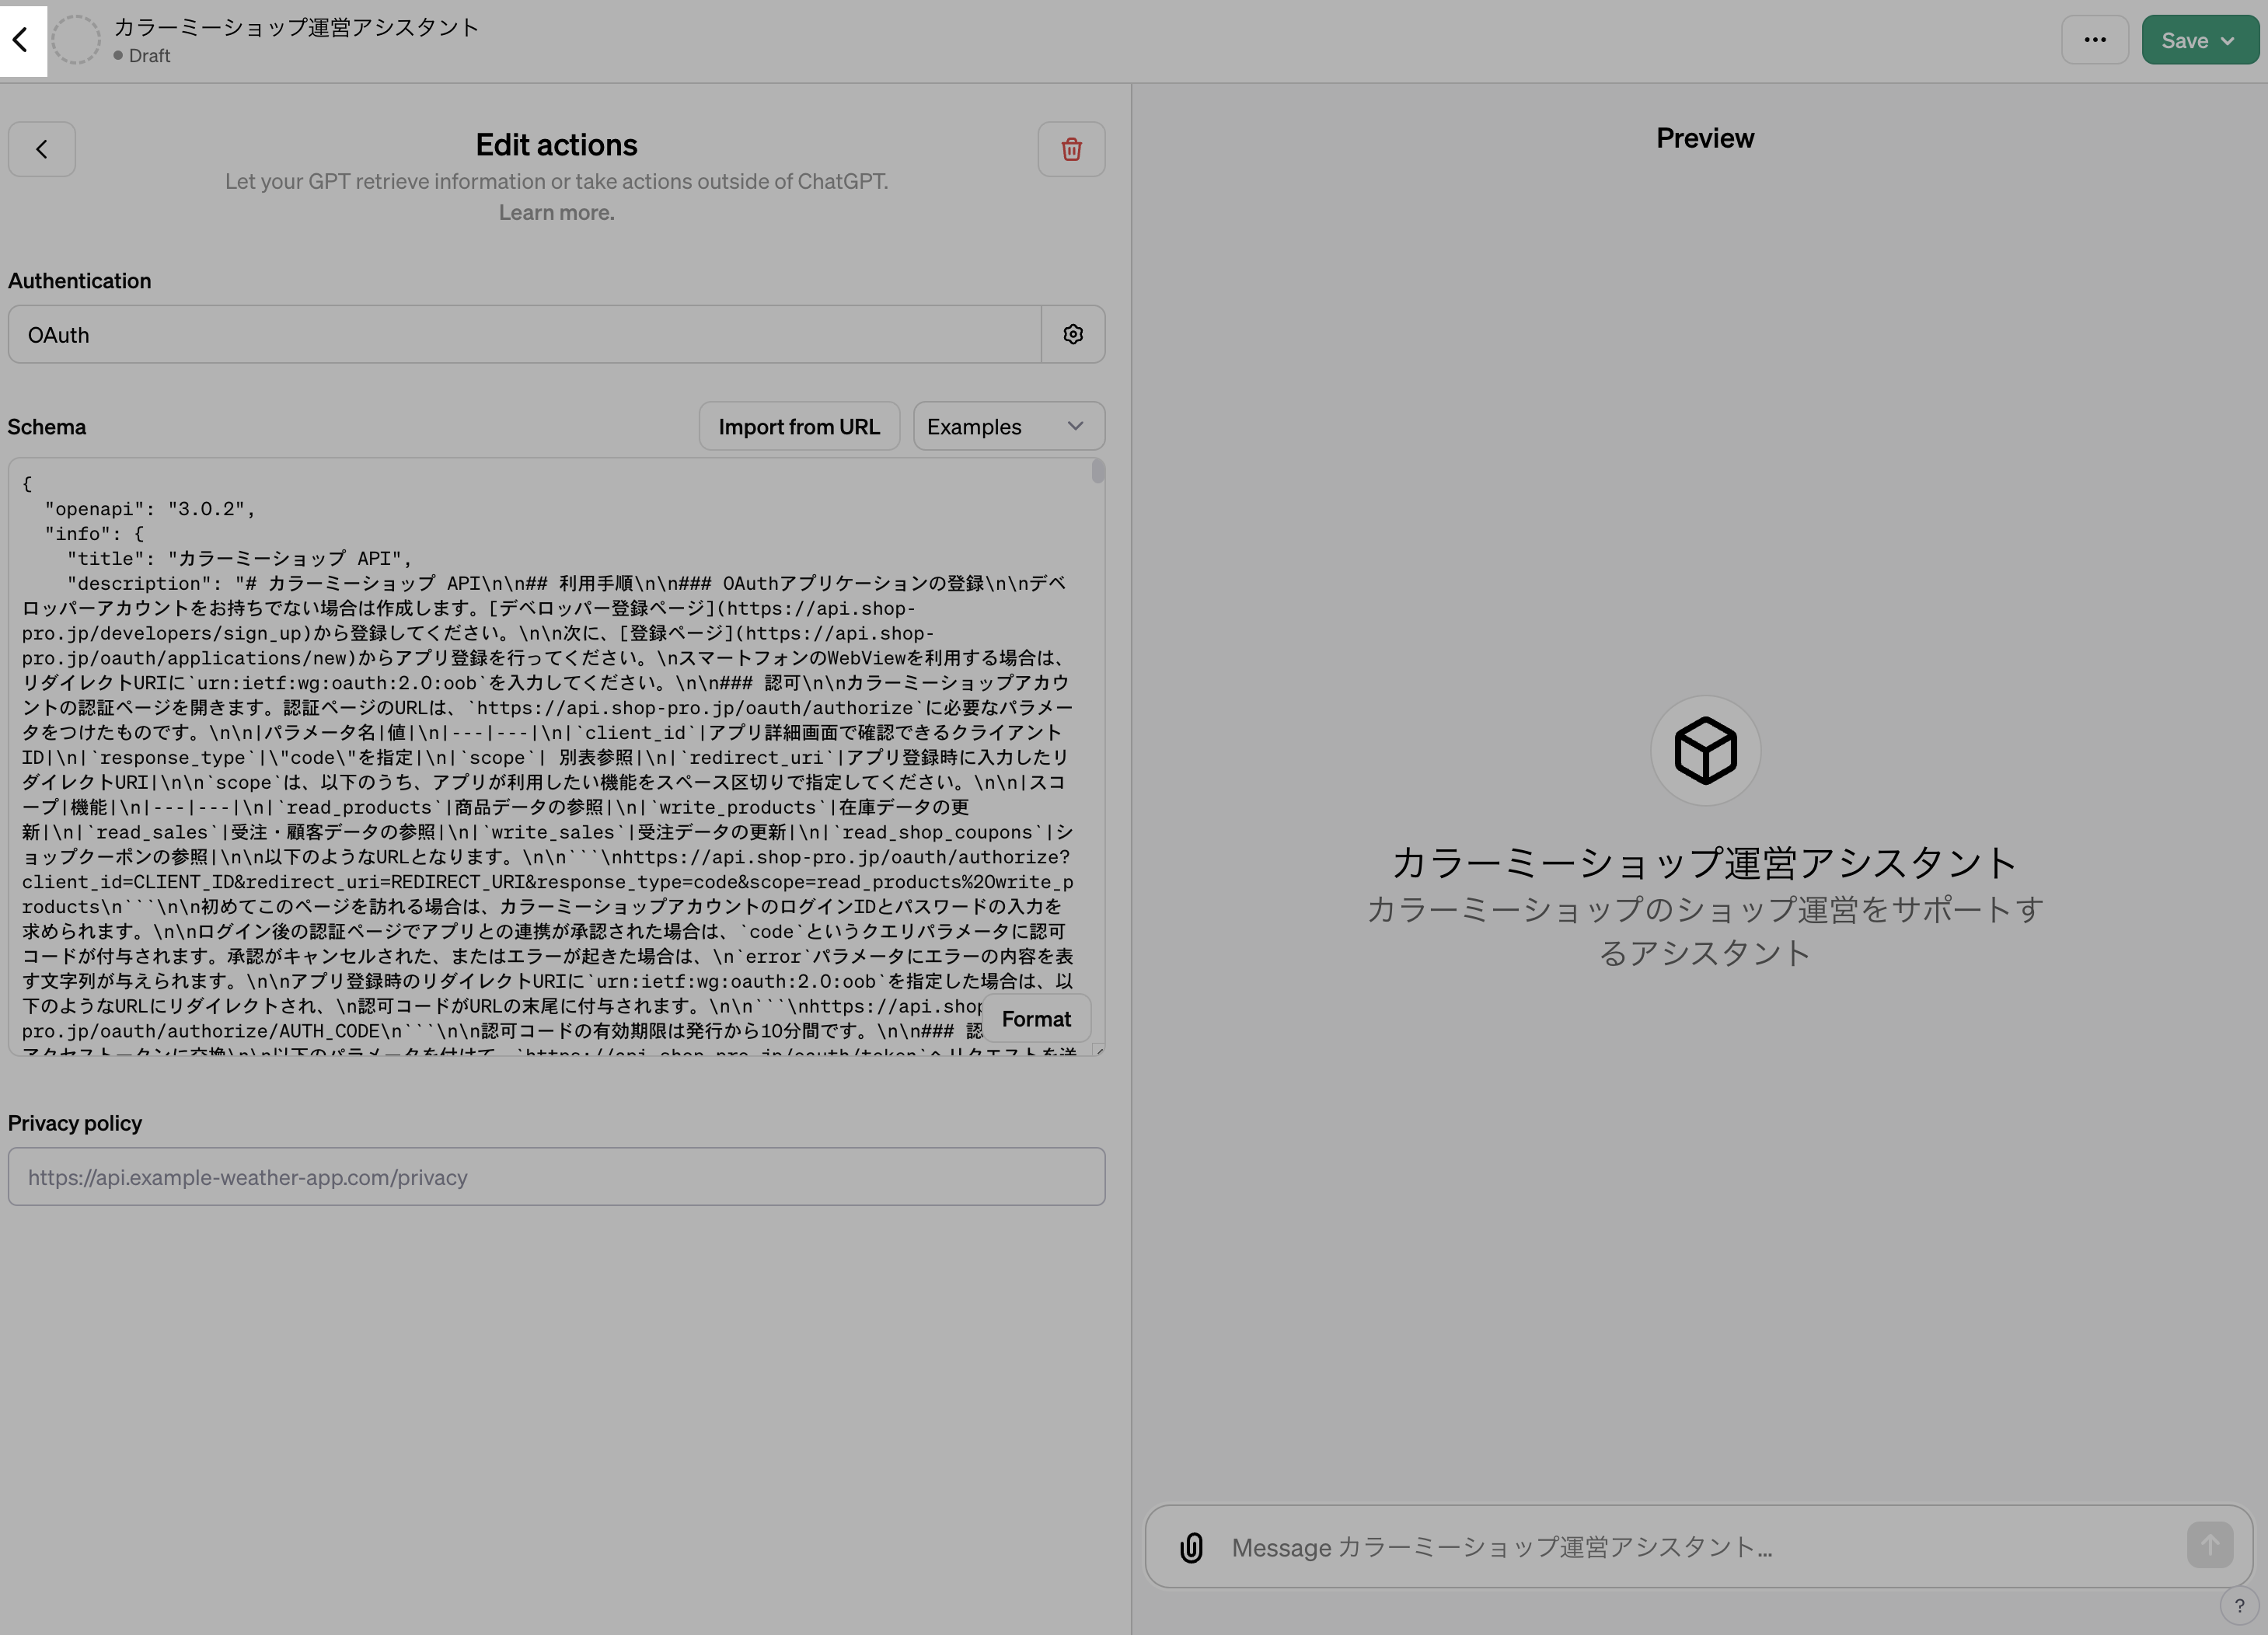Screen dimensions: 2268x1635
Task: Open the more options ellipsis menu
Action: 2095,39
